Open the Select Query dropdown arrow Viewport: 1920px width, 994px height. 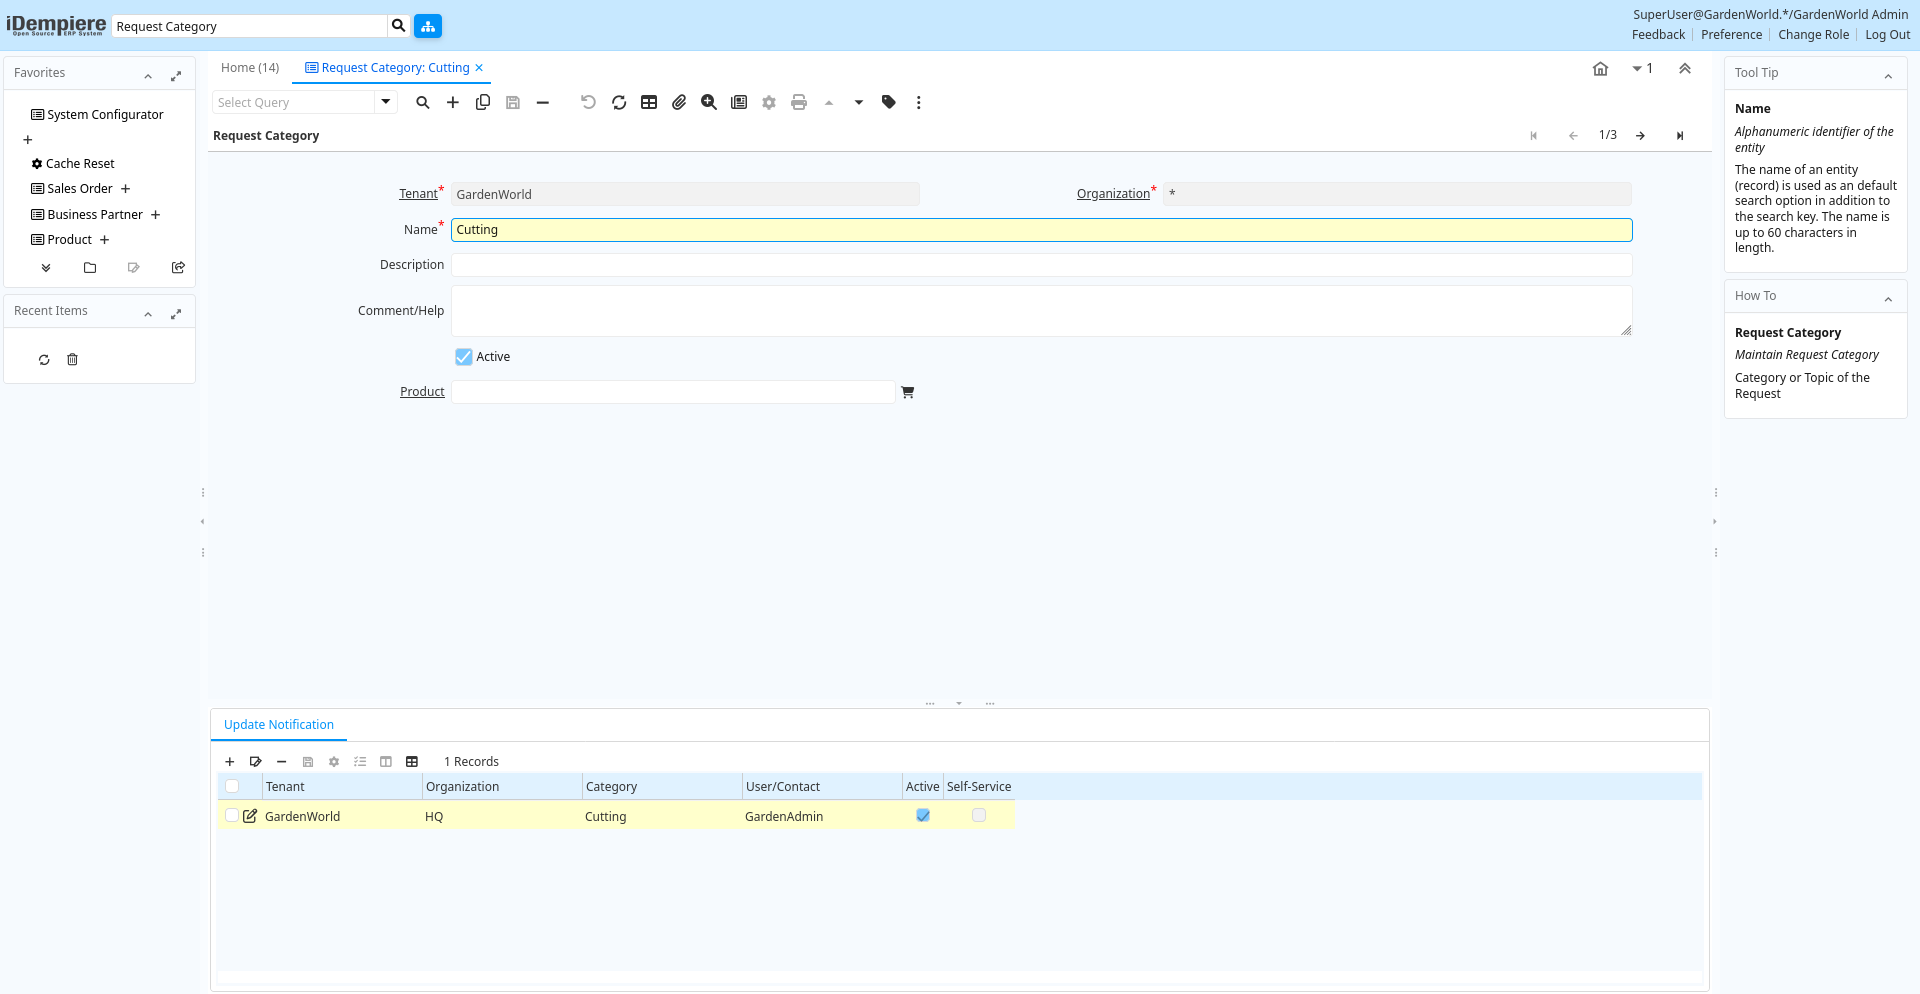pyautogui.click(x=386, y=102)
